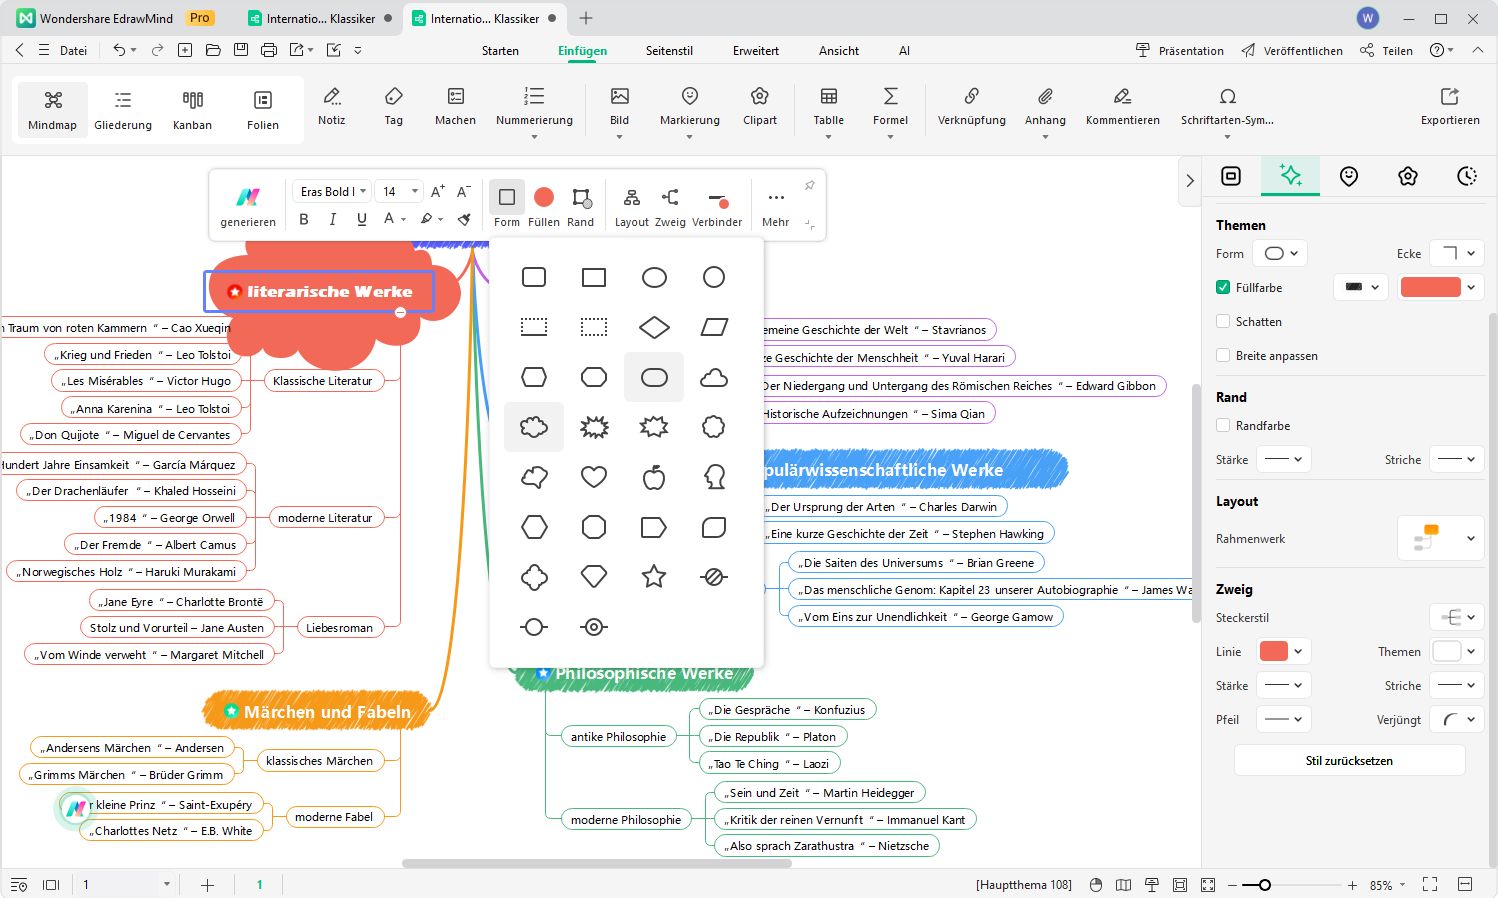Click the red Füllfarbe color swatch

pos(1430,288)
